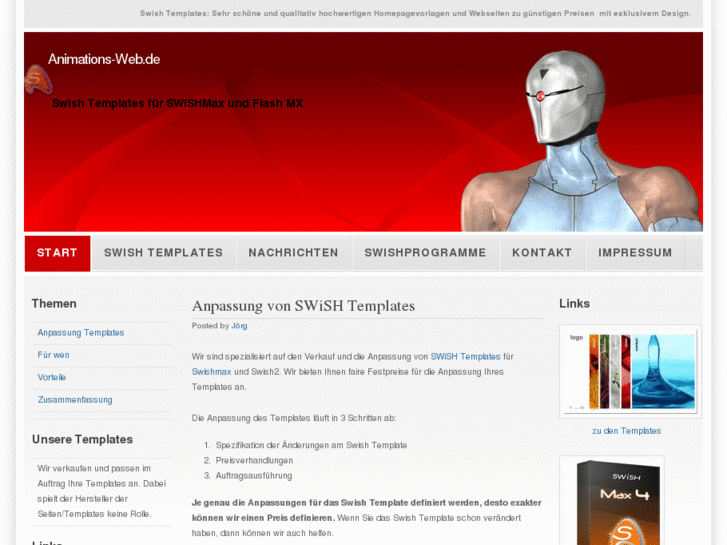The image size is (727, 545).
Task: Click the zu den Templates link
Action: pyautogui.click(x=626, y=431)
